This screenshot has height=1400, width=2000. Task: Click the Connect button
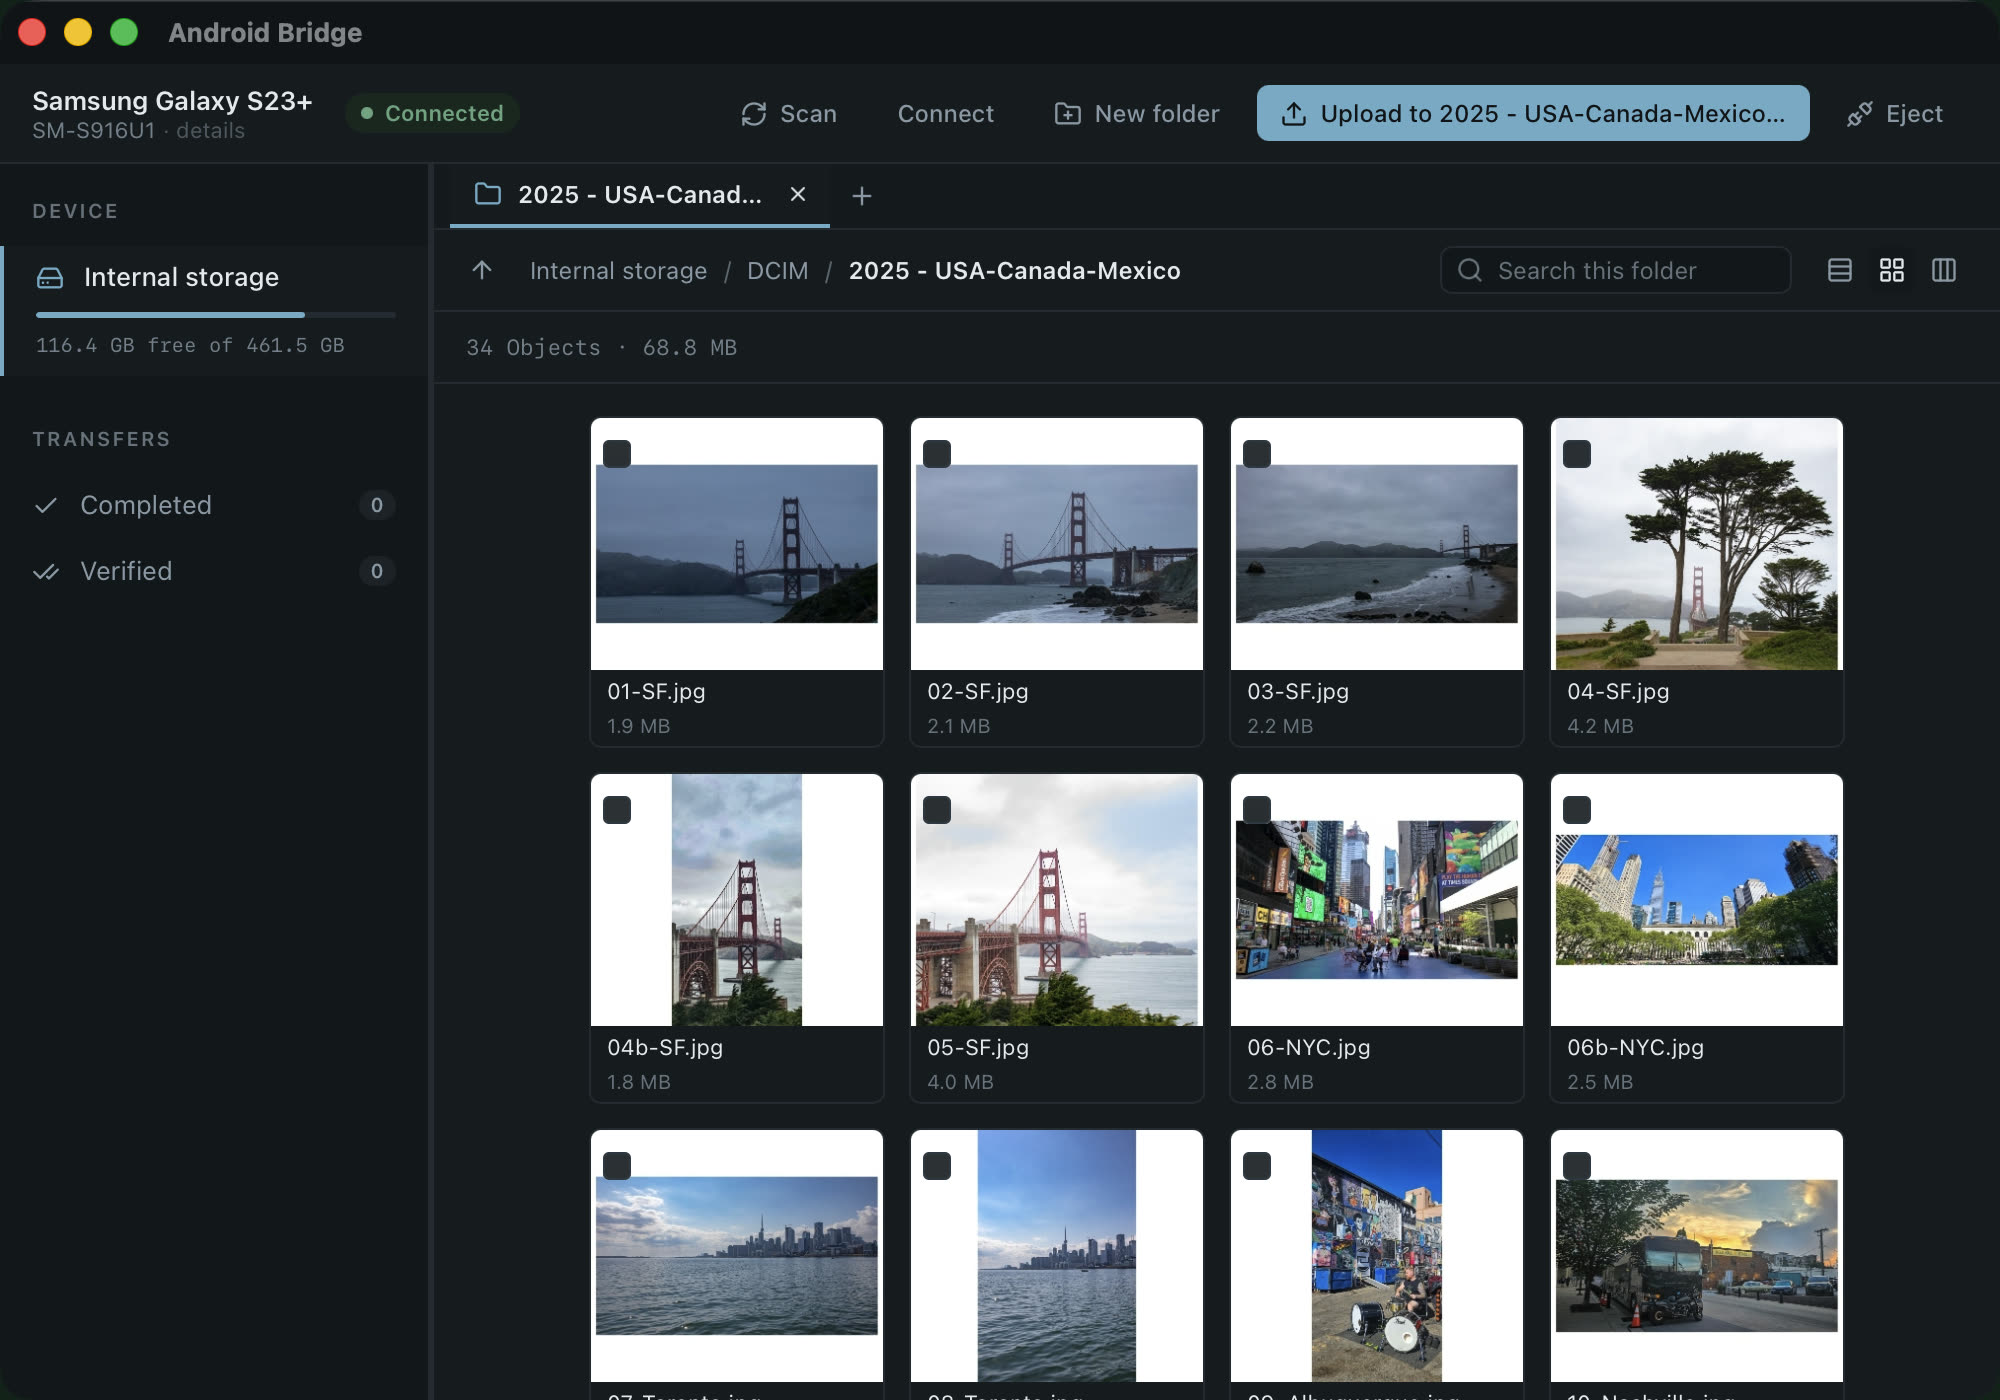(x=945, y=114)
